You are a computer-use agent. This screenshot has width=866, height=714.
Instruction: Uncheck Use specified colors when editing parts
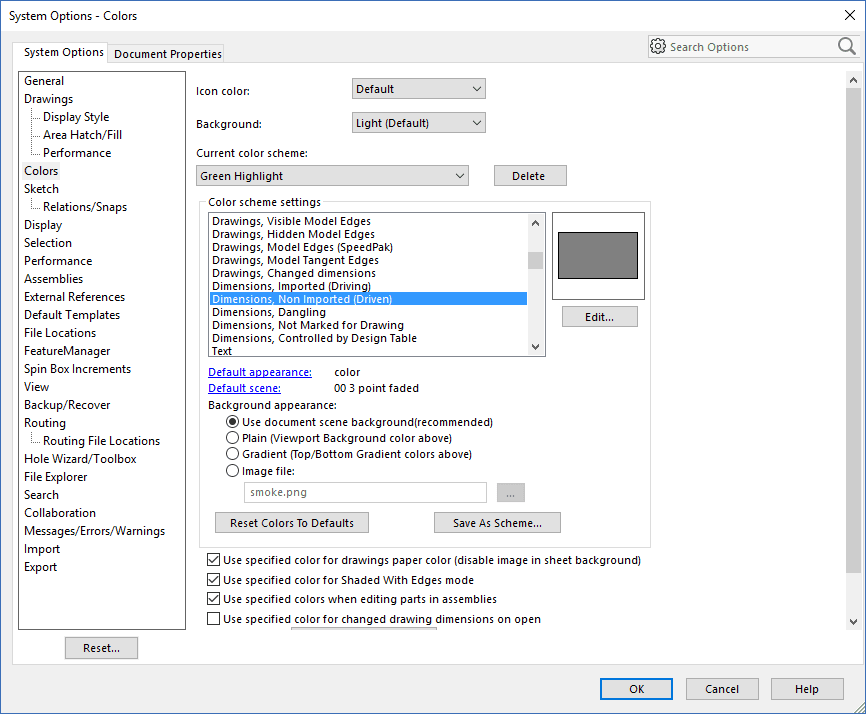(x=214, y=599)
